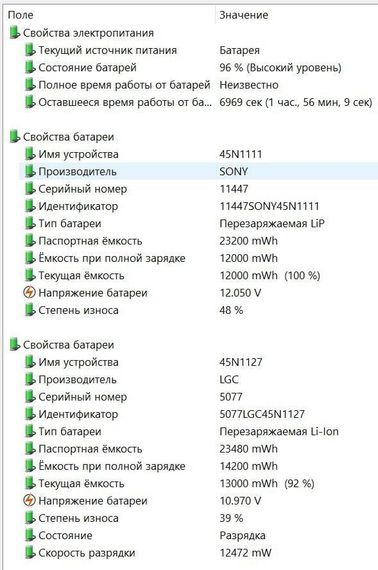Click the battery icon beside Свойства электропитания
This screenshot has height=570, width=378.
coord(15,33)
